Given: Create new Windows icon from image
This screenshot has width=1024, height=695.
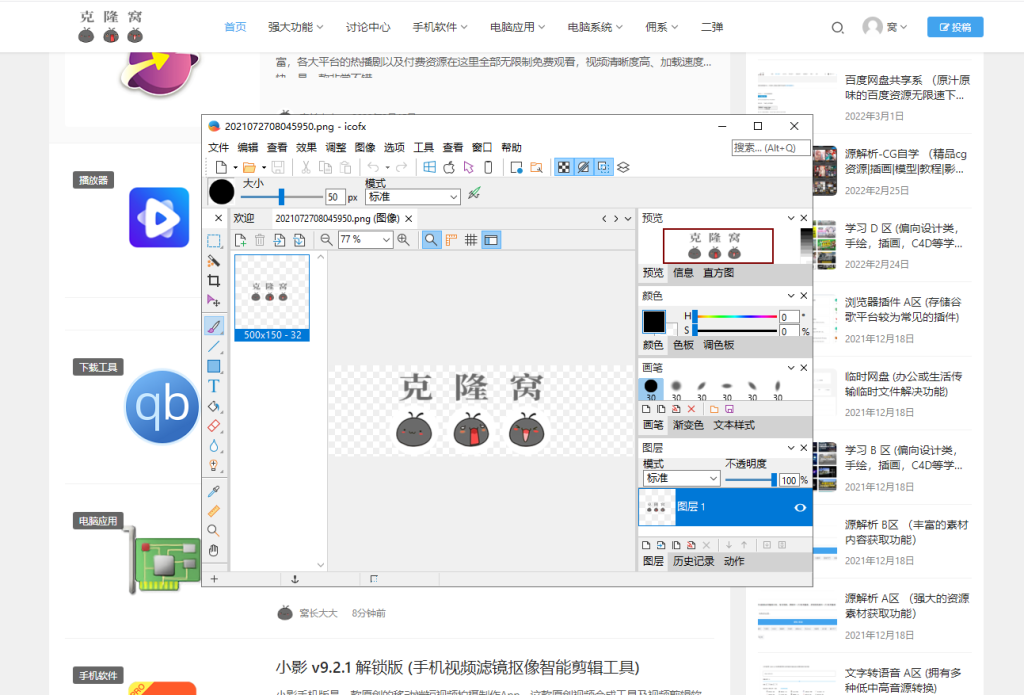Looking at the screenshot, I should point(429,168).
